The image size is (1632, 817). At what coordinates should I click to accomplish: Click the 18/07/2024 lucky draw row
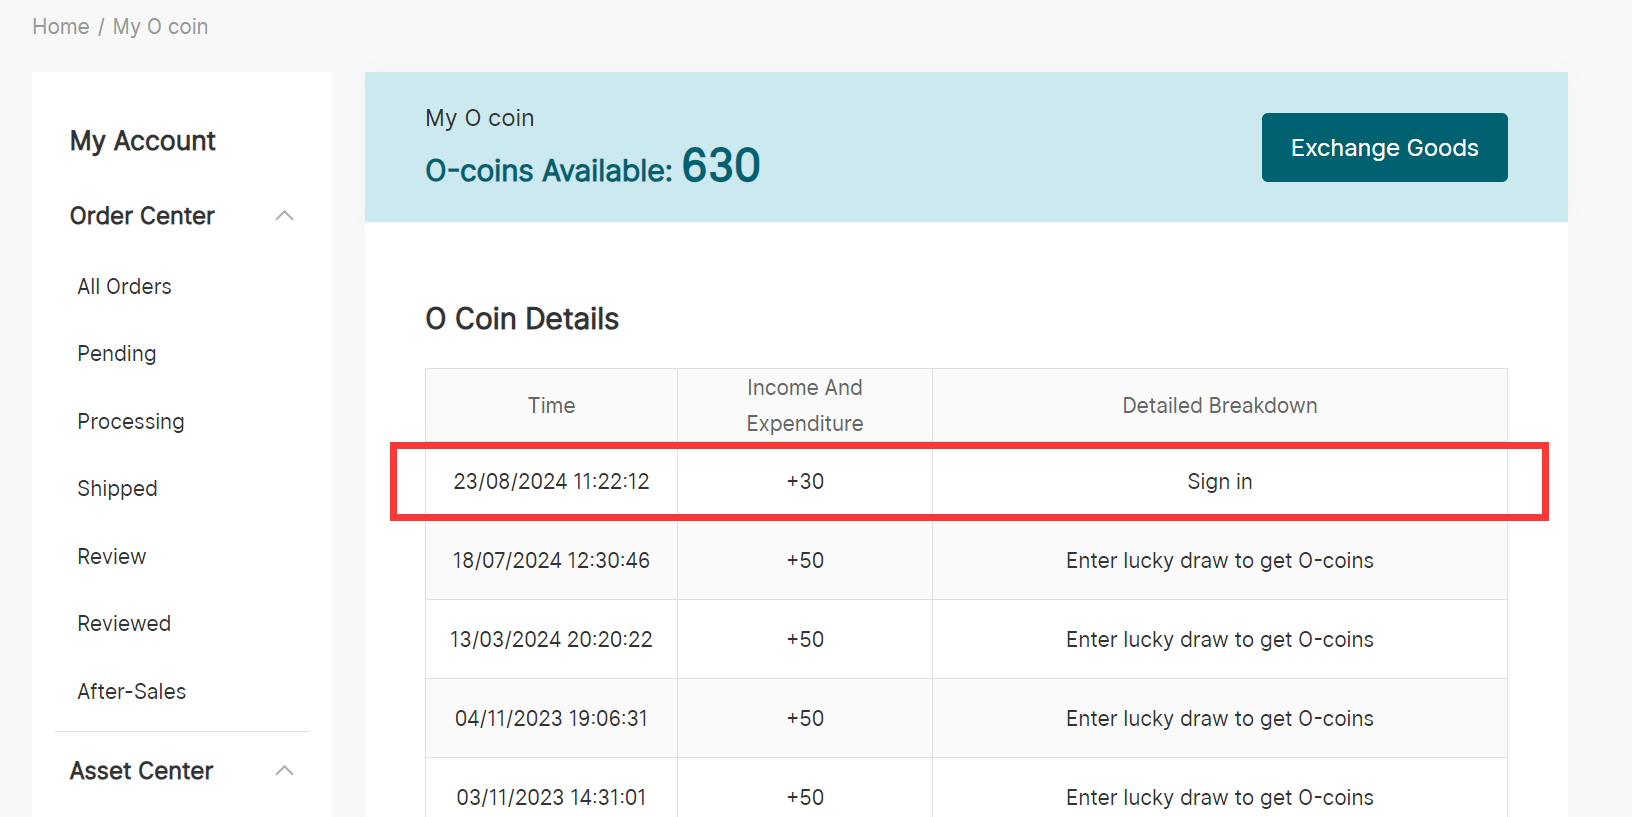pos(1219,561)
